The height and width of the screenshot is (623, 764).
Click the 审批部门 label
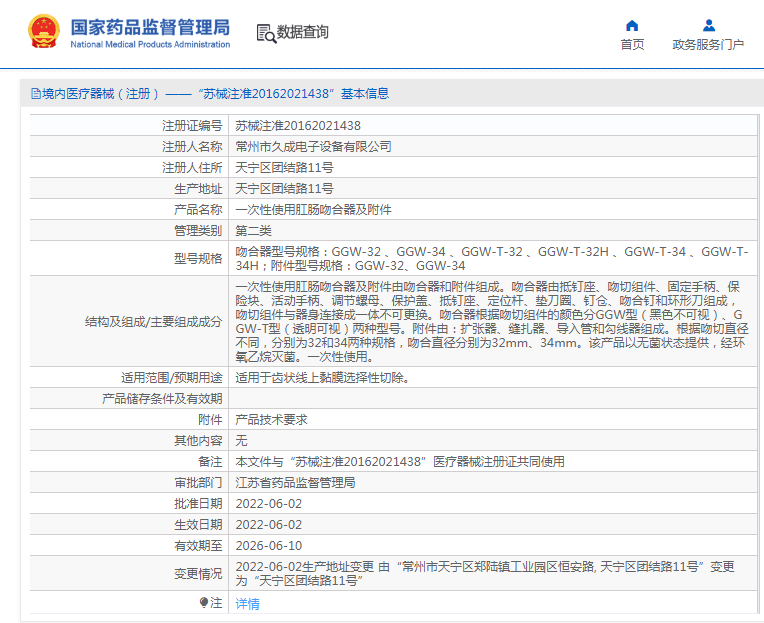(198, 482)
